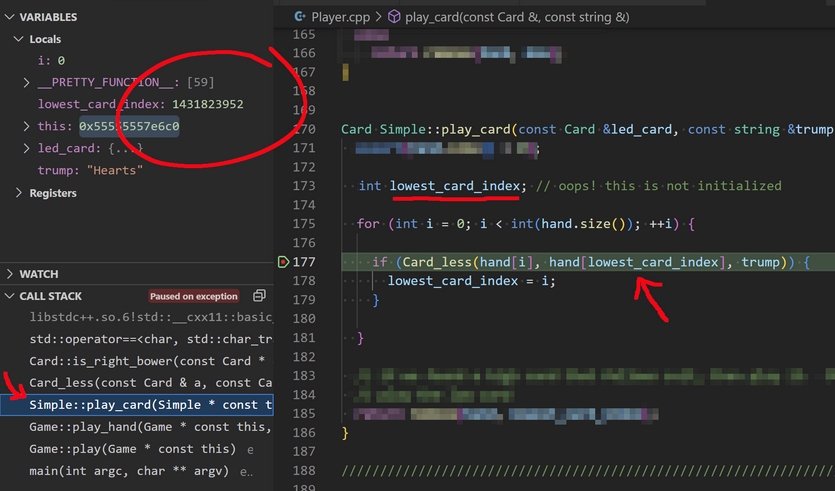Collapse the CALL STACK section header
The height and width of the screenshot is (491, 835).
(10, 296)
